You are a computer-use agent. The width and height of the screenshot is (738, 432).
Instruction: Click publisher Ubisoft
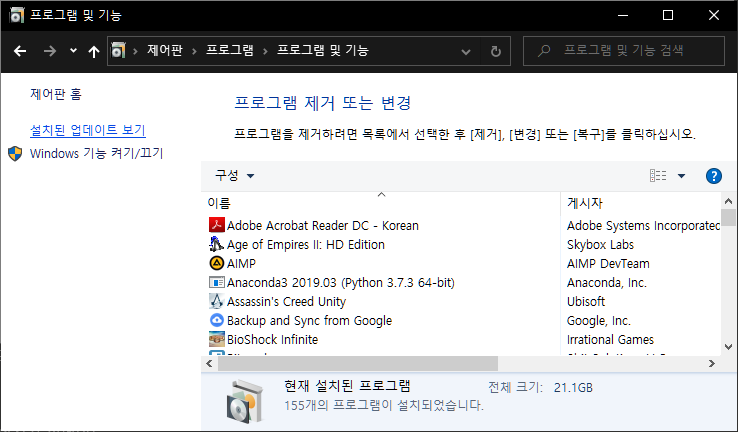click(586, 302)
